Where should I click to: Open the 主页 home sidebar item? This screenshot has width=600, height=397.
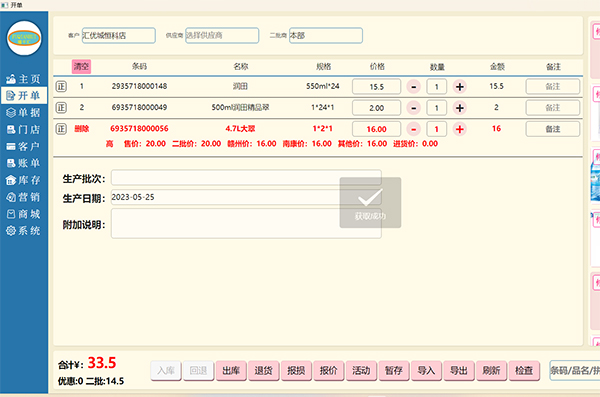24,79
